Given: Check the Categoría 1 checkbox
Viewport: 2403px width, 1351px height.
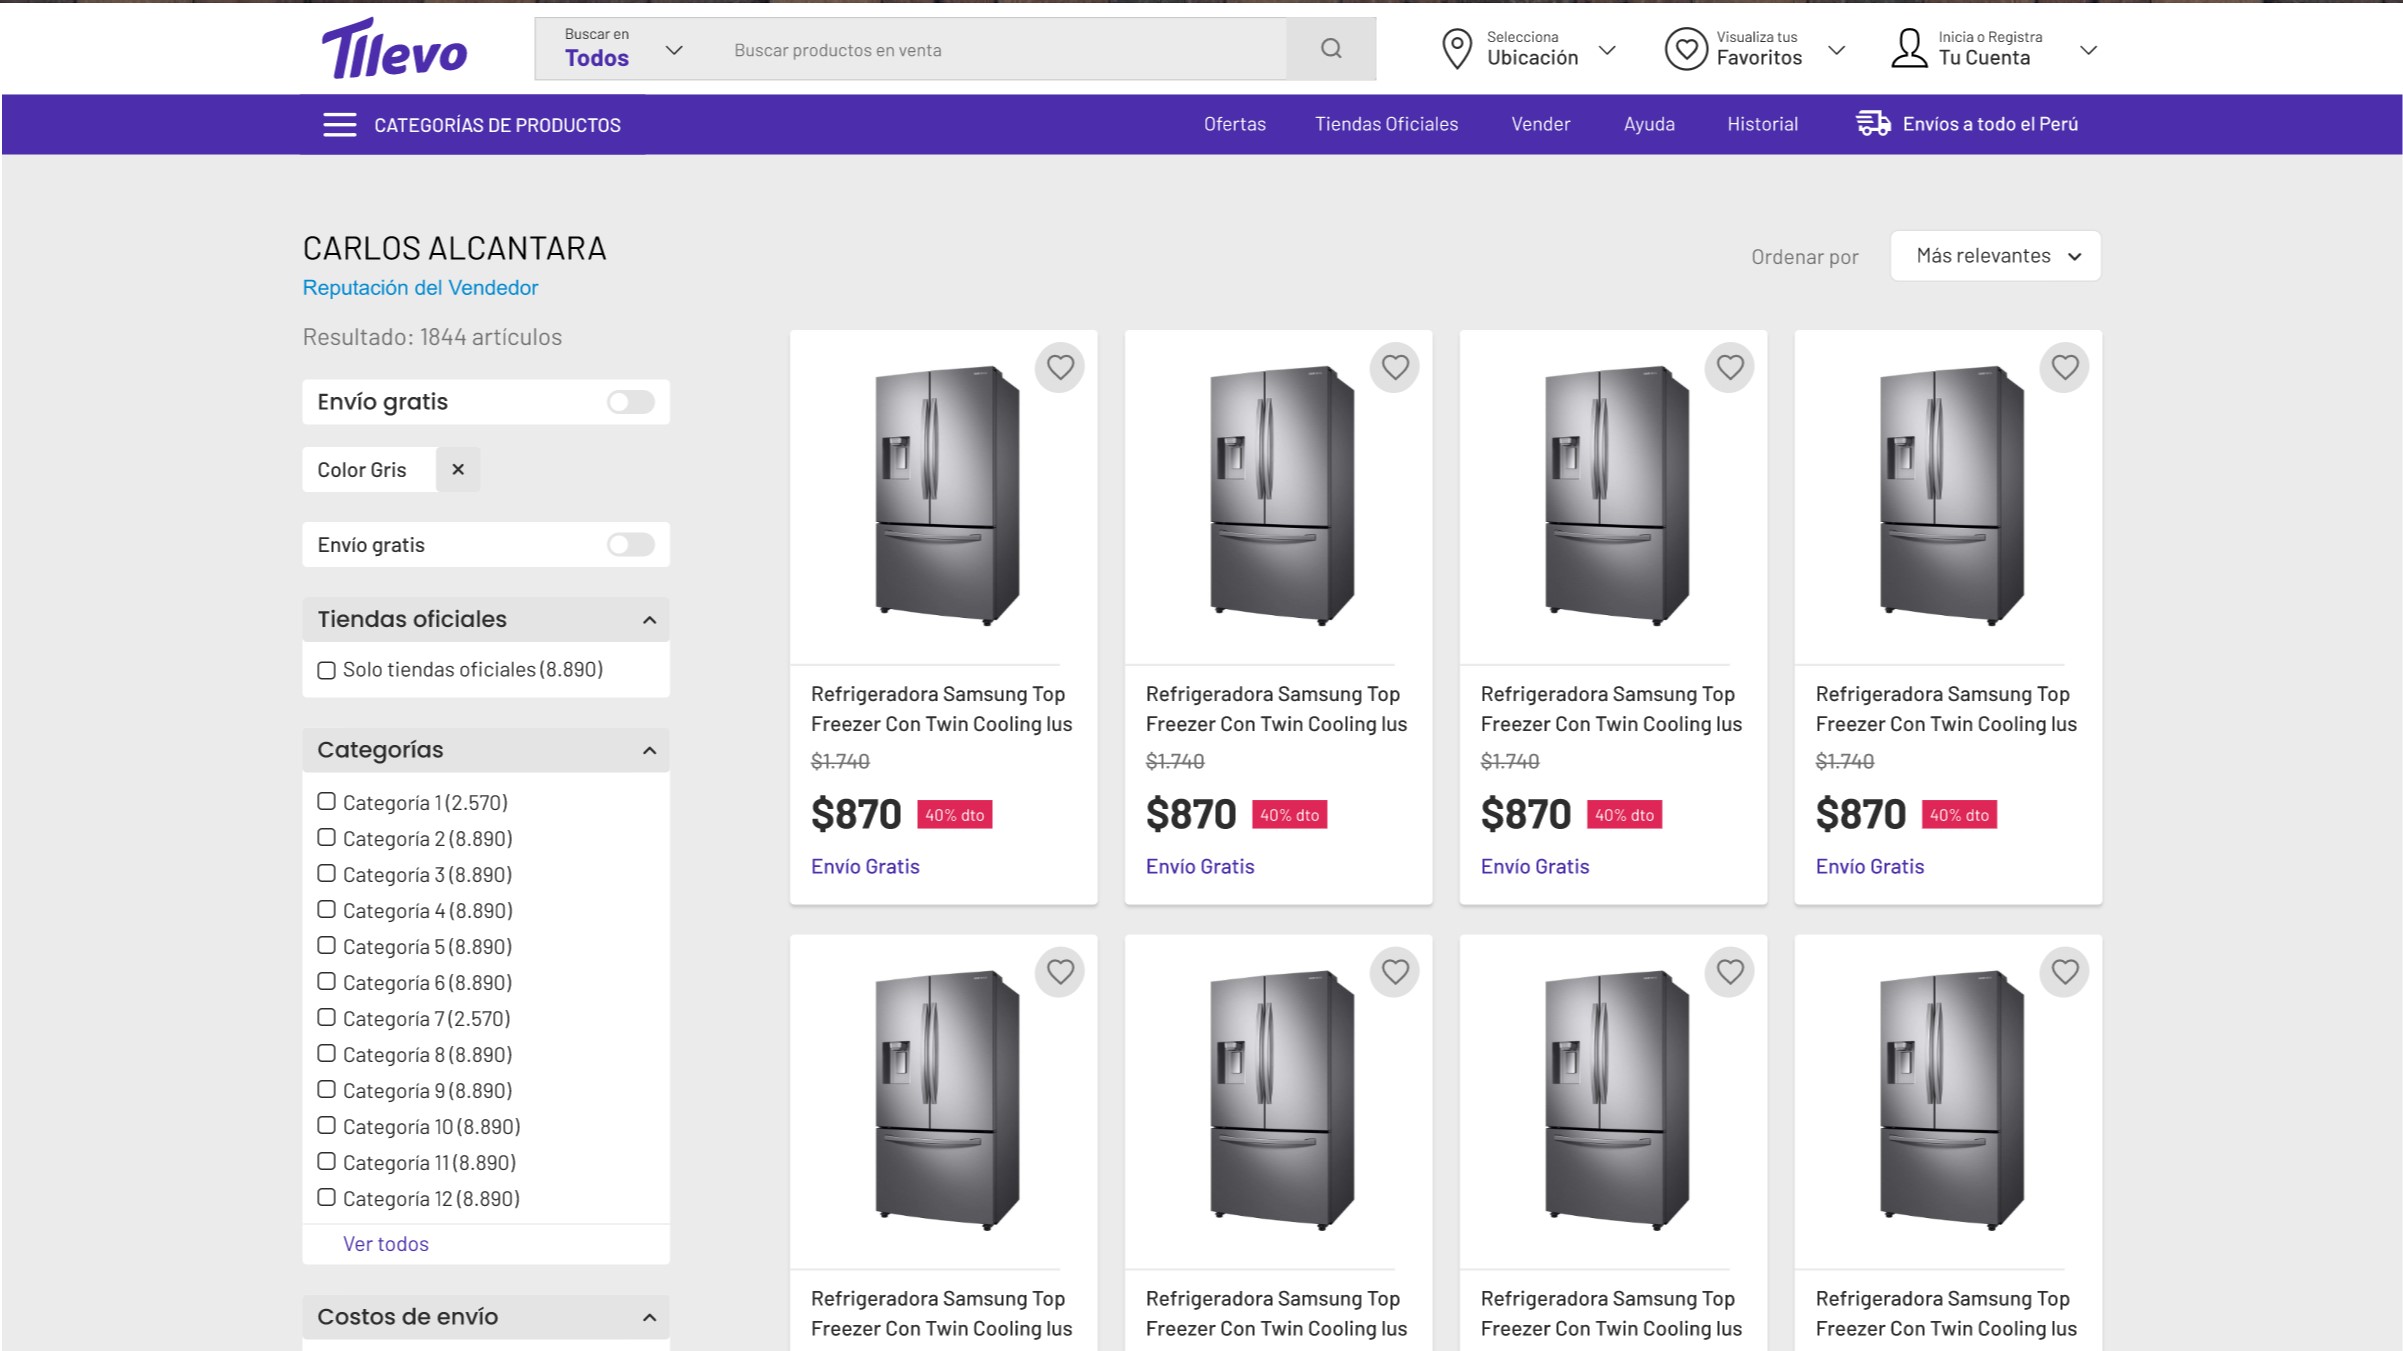Looking at the screenshot, I should pyautogui.click(x=326, y=801).
